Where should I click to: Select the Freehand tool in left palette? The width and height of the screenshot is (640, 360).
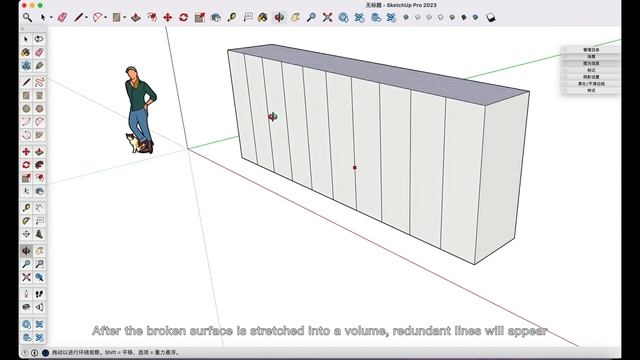point(39,82)
